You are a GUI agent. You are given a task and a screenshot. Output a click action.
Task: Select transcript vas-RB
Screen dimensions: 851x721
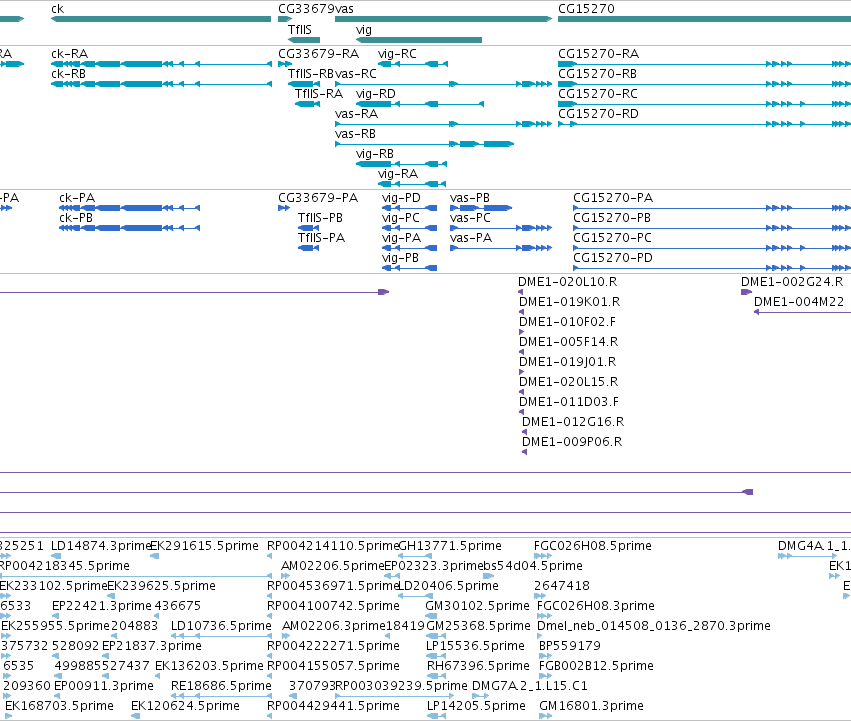424,144
